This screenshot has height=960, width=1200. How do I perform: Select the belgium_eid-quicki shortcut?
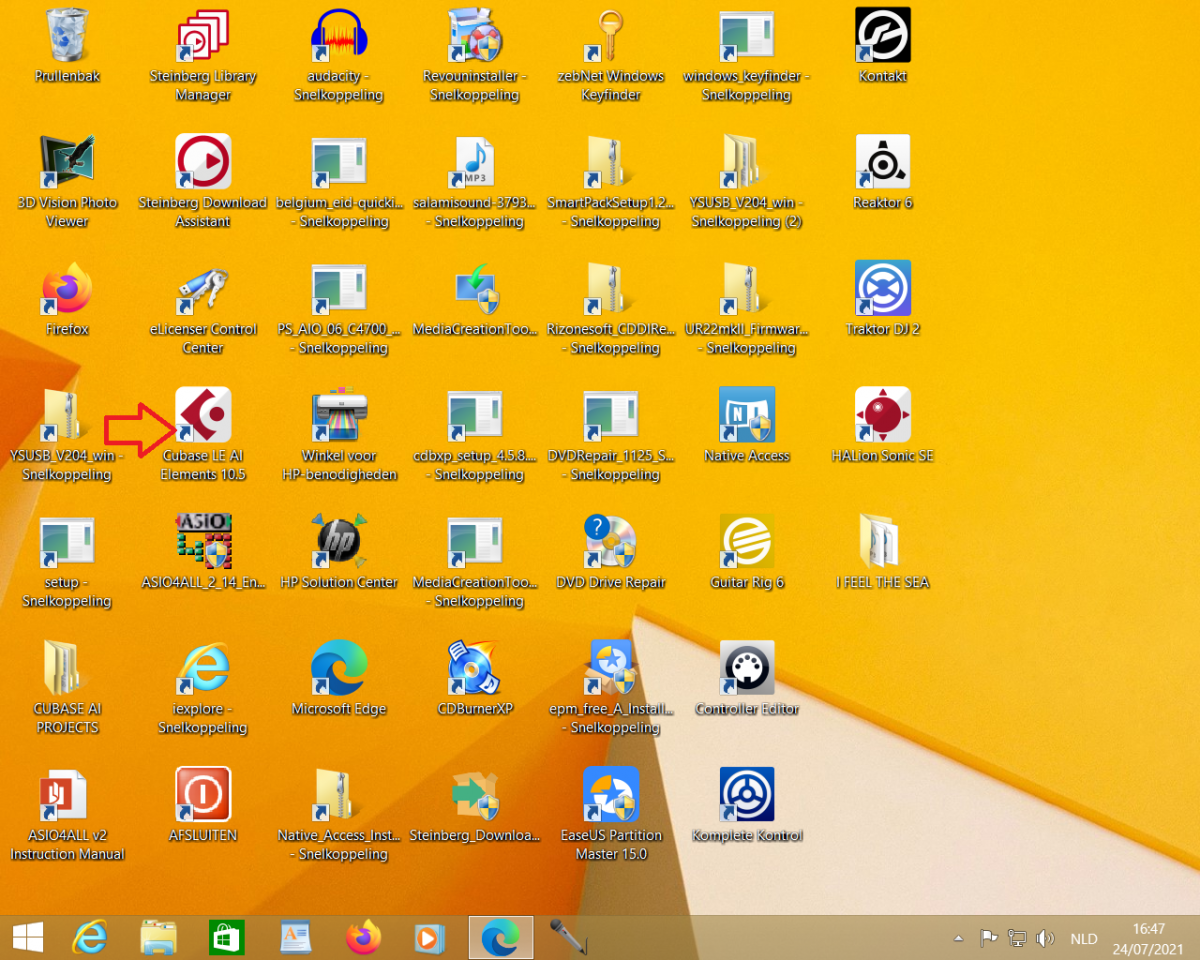tap(339, 162)
